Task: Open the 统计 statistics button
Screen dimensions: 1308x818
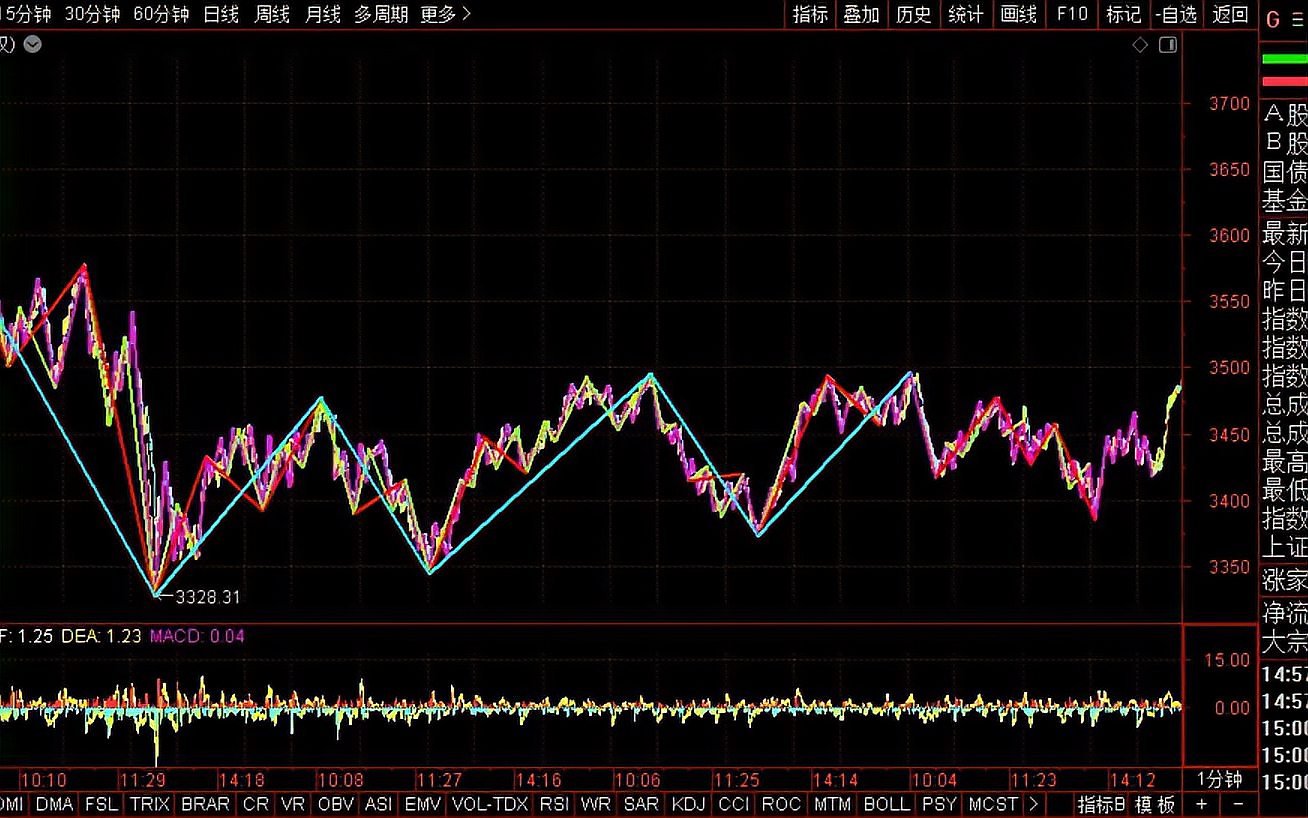Action: (966, 14)
